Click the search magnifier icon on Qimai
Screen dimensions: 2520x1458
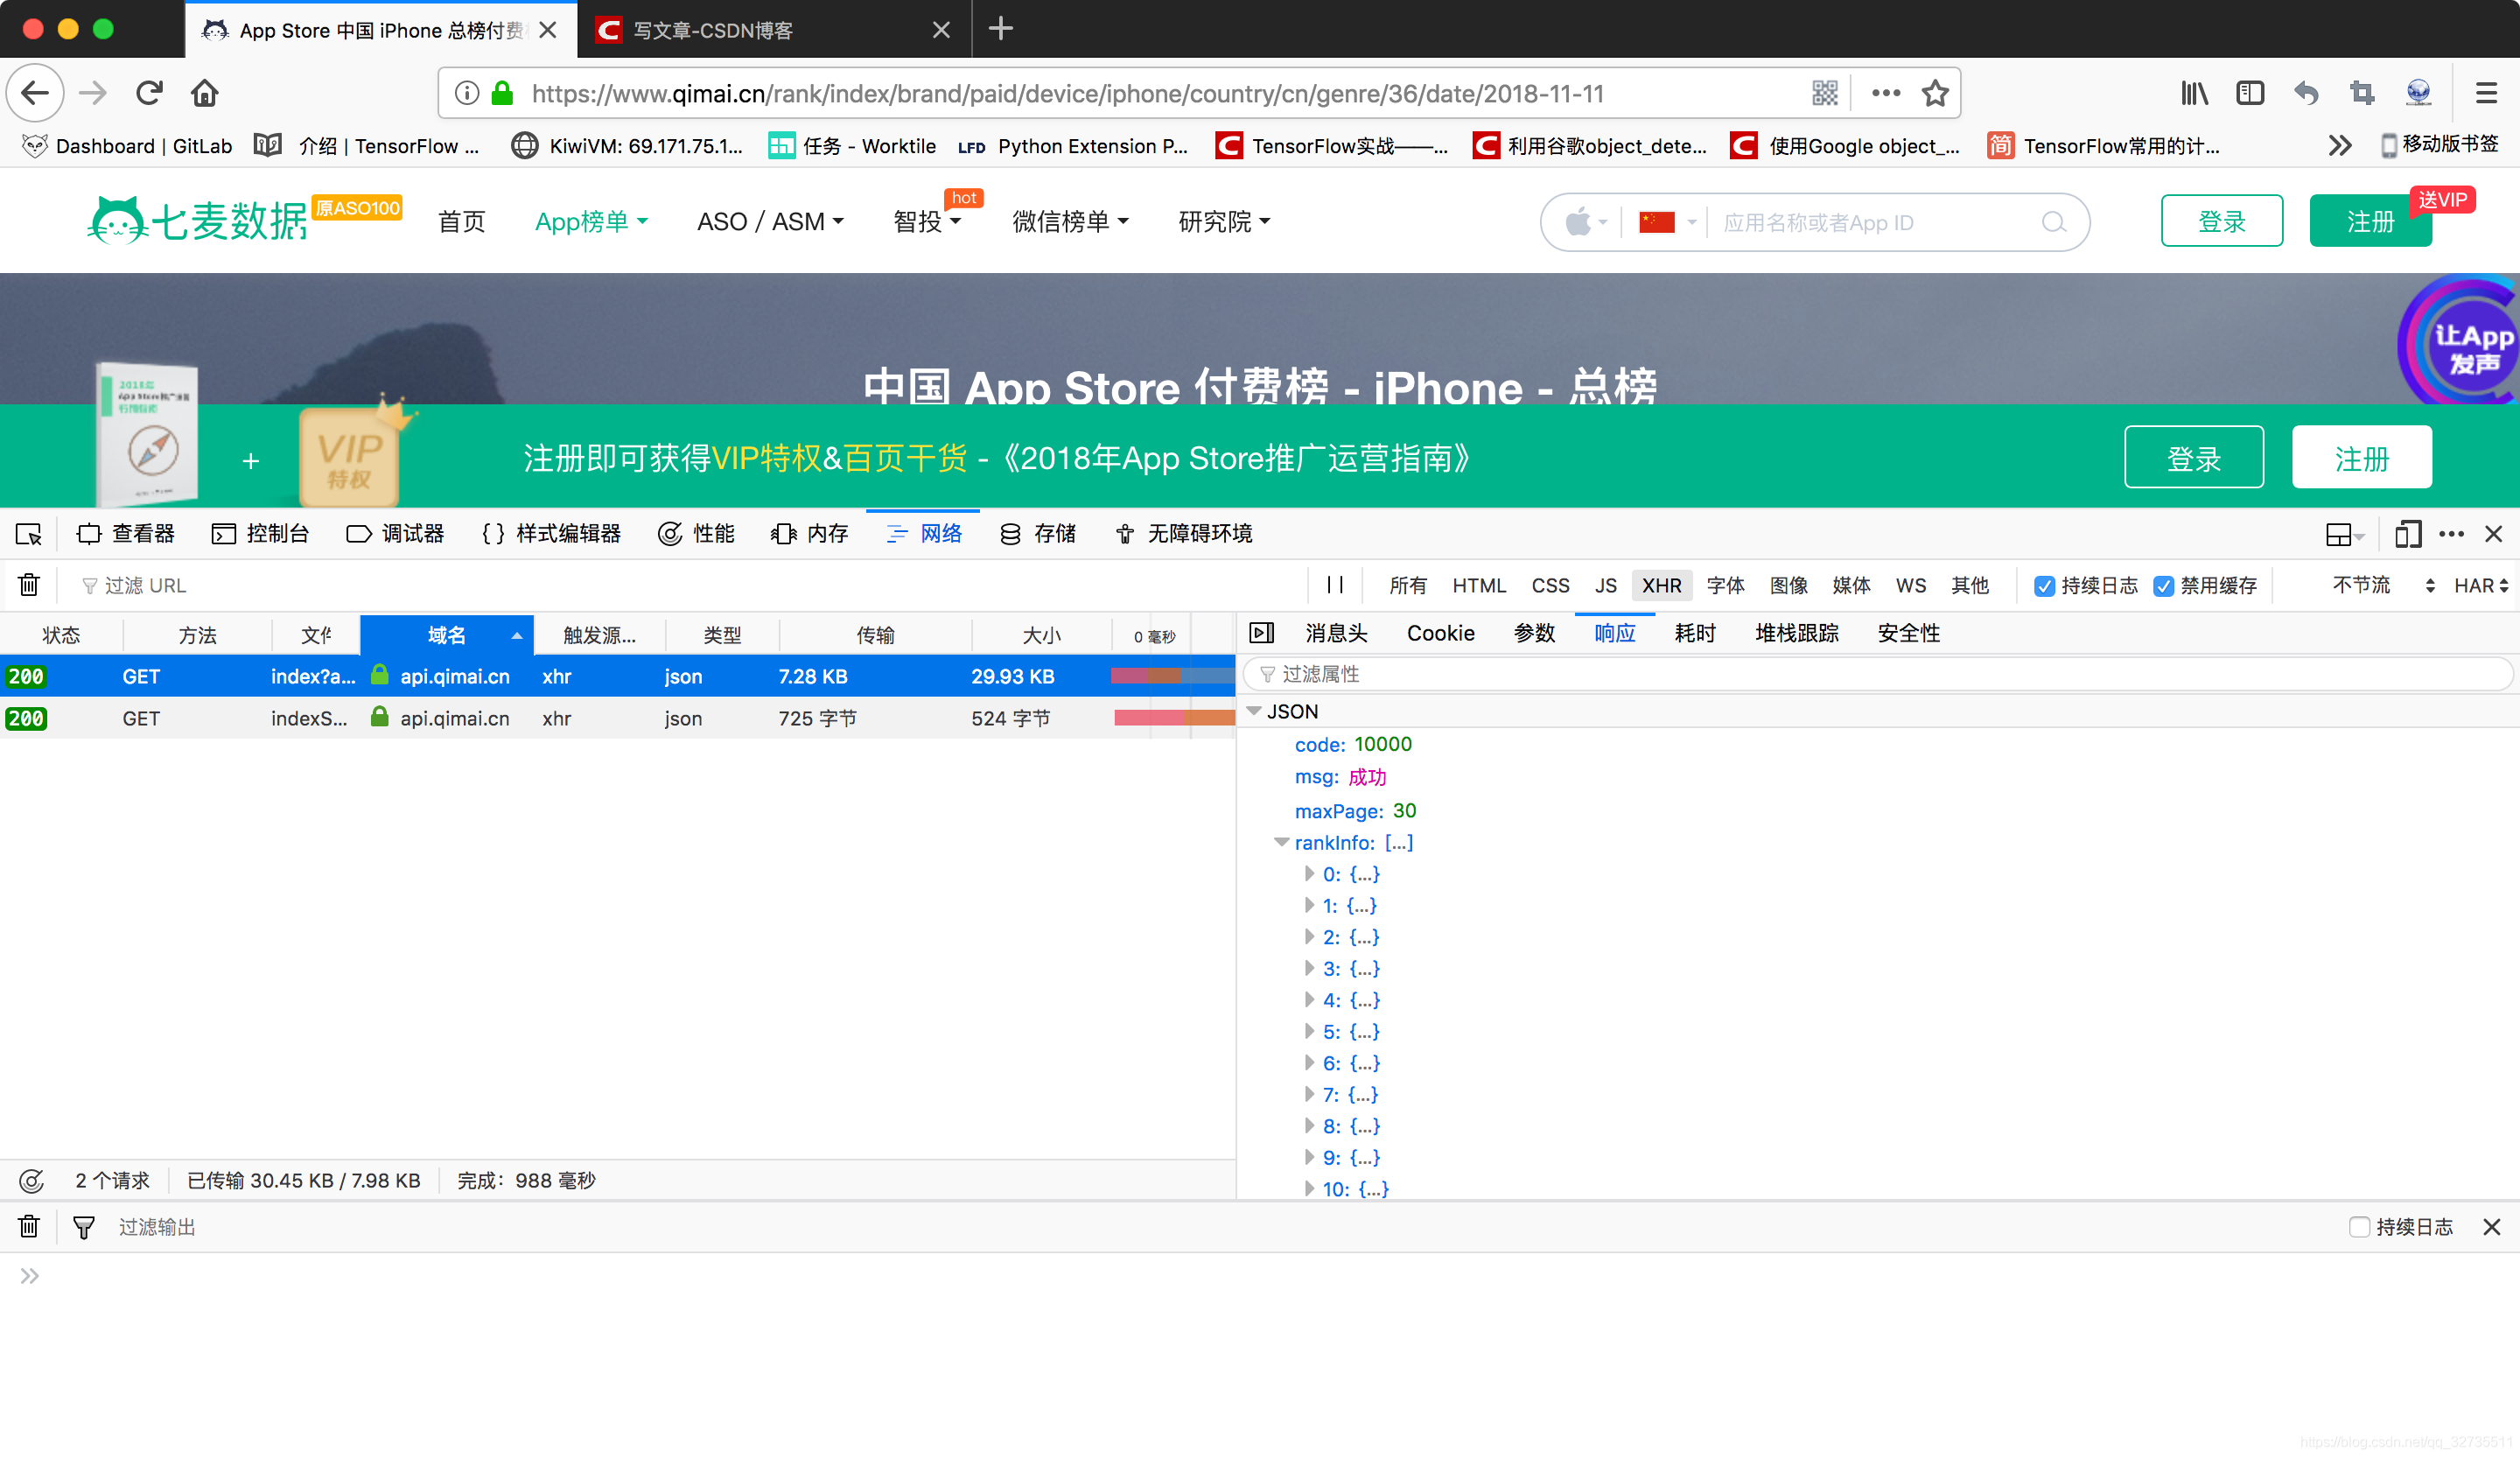[x=2053, y=222]
